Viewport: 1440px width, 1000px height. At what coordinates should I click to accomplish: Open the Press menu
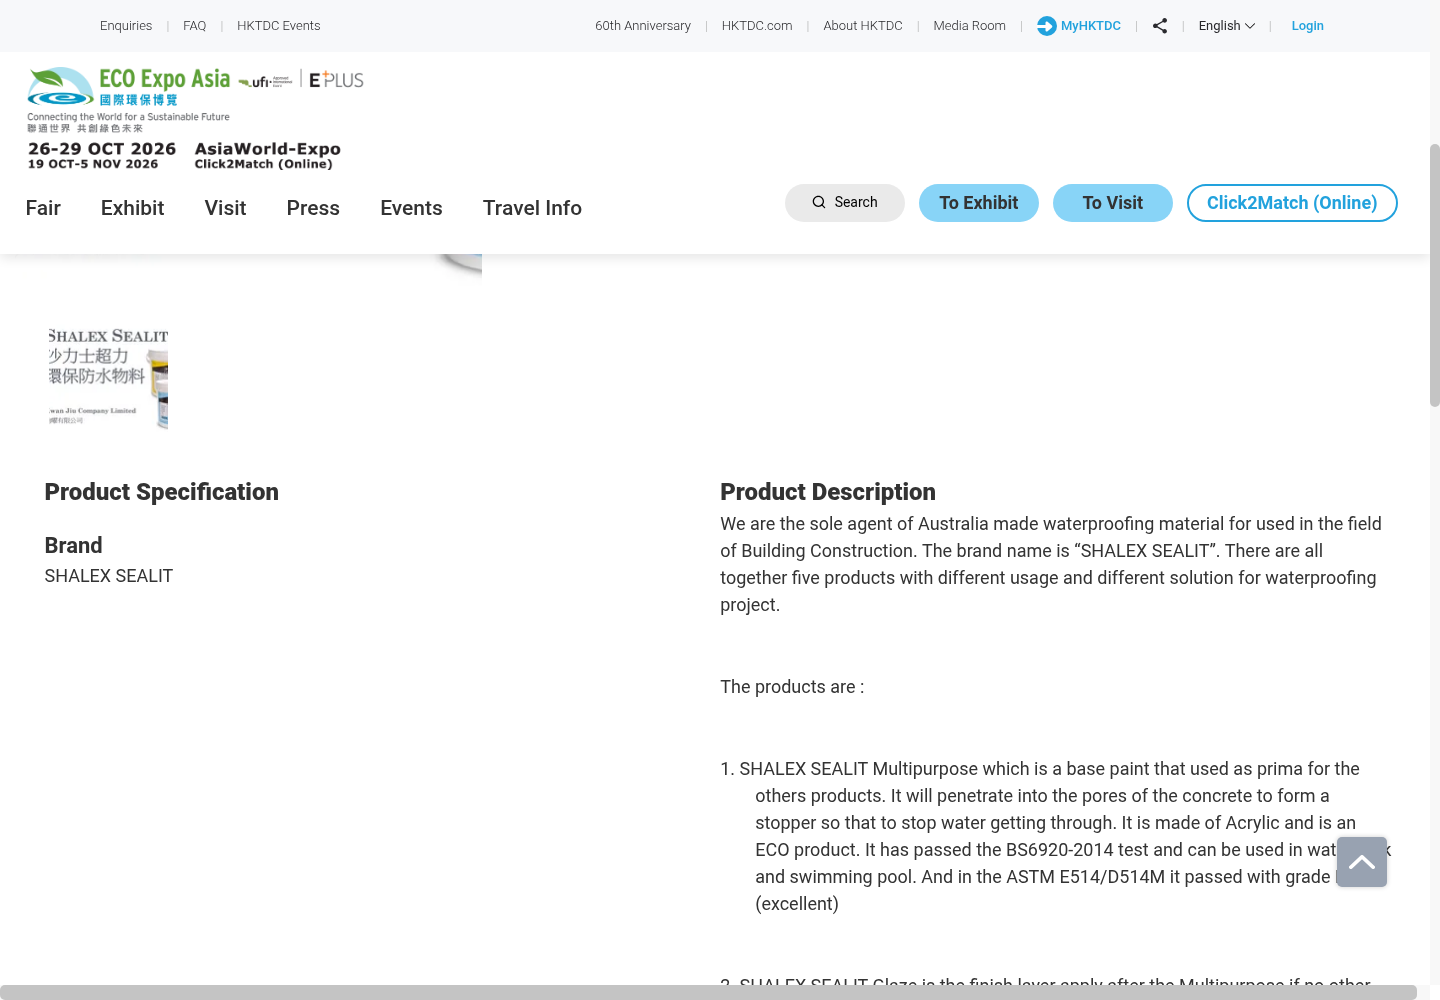(313, 208)
